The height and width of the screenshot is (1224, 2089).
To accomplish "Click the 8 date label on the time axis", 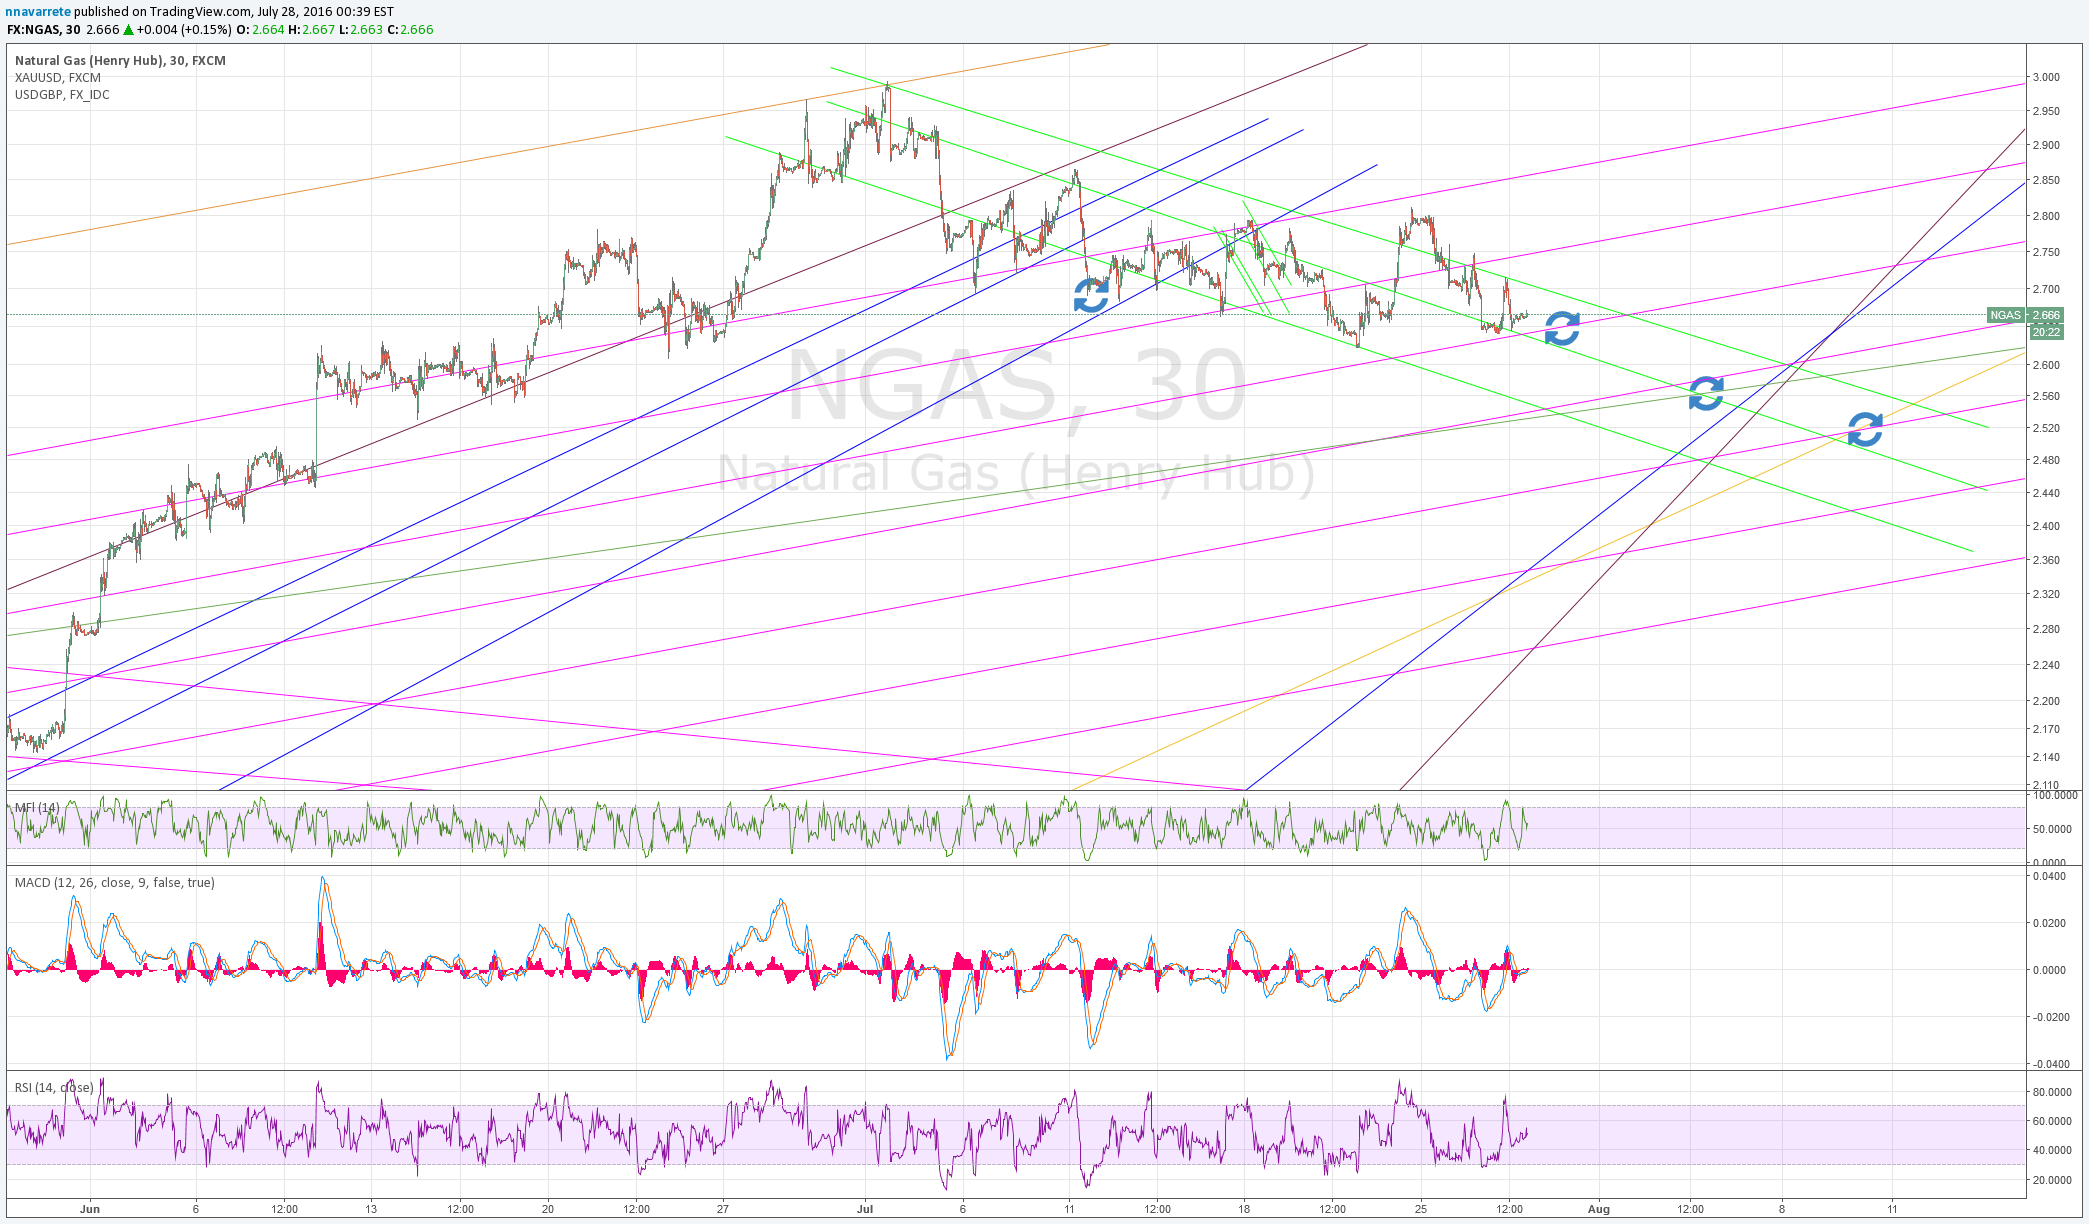I will 1782,1209.
